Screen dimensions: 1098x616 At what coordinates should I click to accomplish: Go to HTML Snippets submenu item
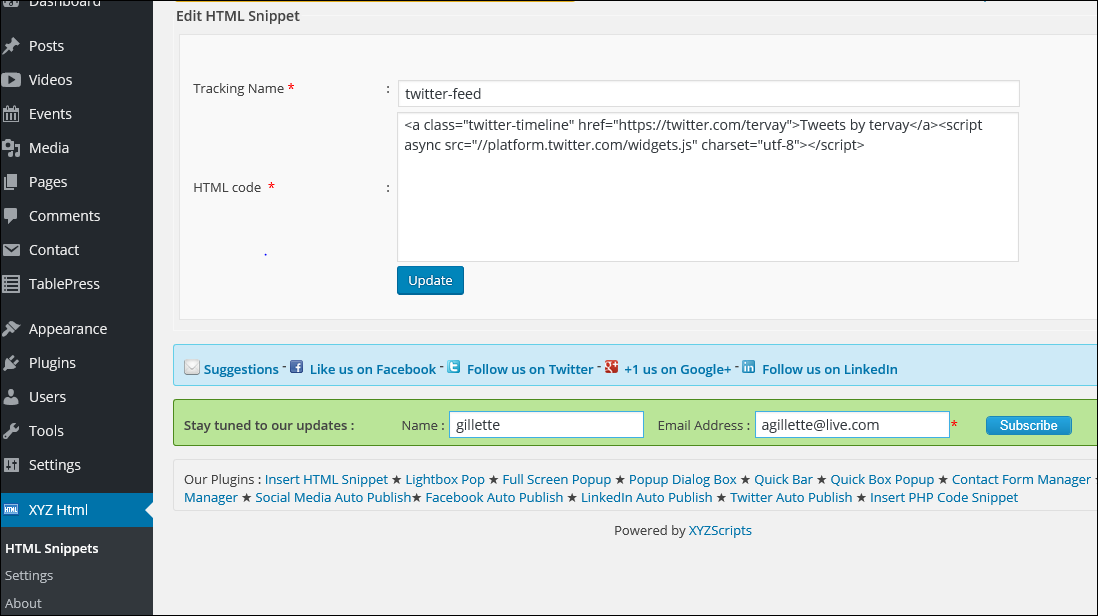pyautogui.click(x=51, y=548)
